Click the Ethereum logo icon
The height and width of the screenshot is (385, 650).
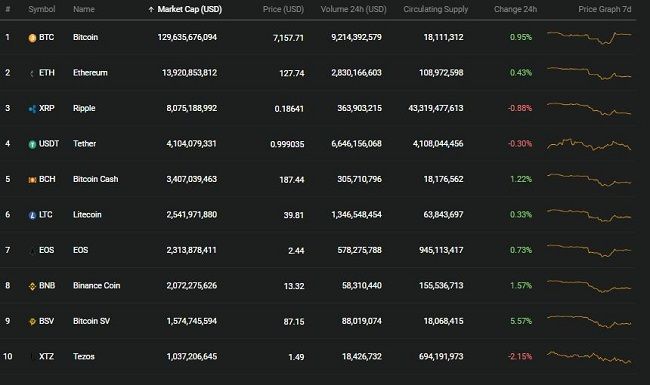pyautogui.click(x=32, y=74)
